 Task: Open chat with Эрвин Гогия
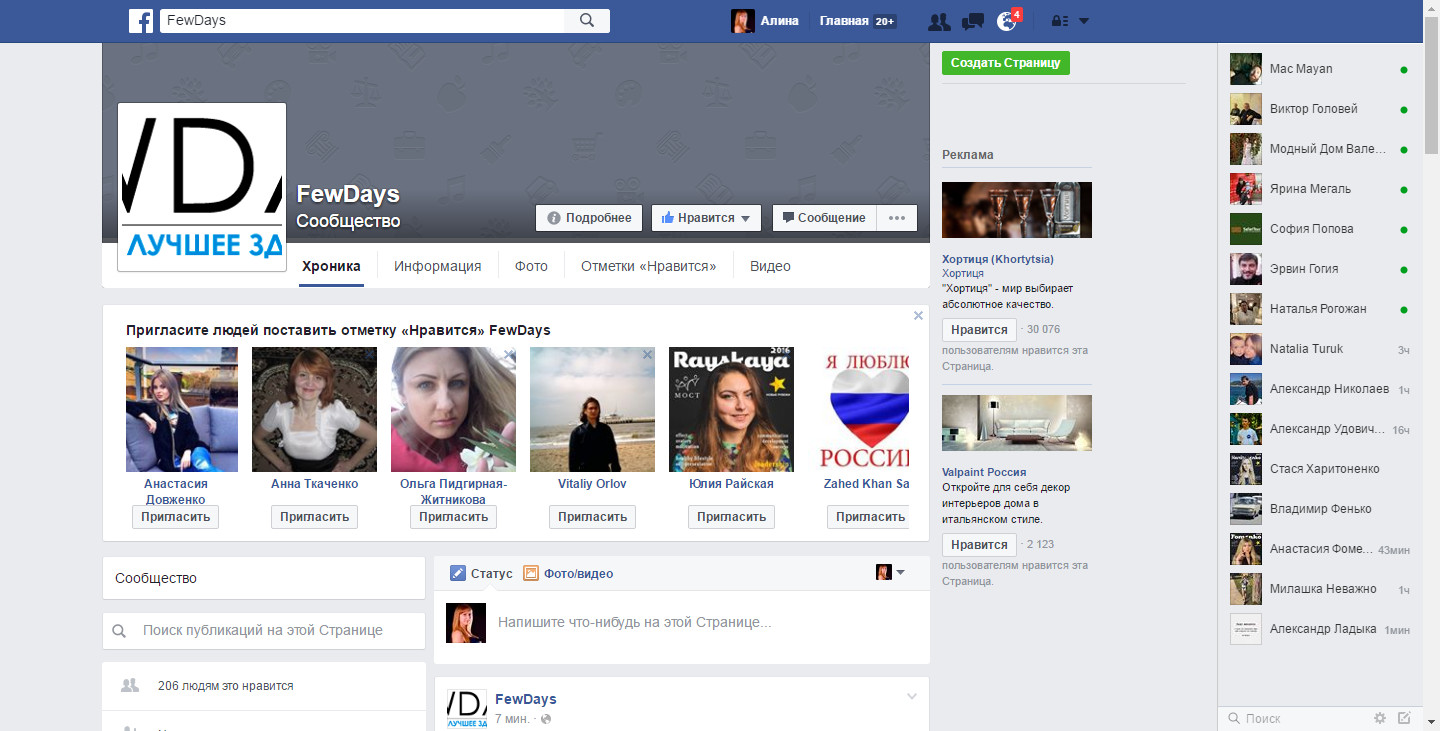coord(1320,269)
